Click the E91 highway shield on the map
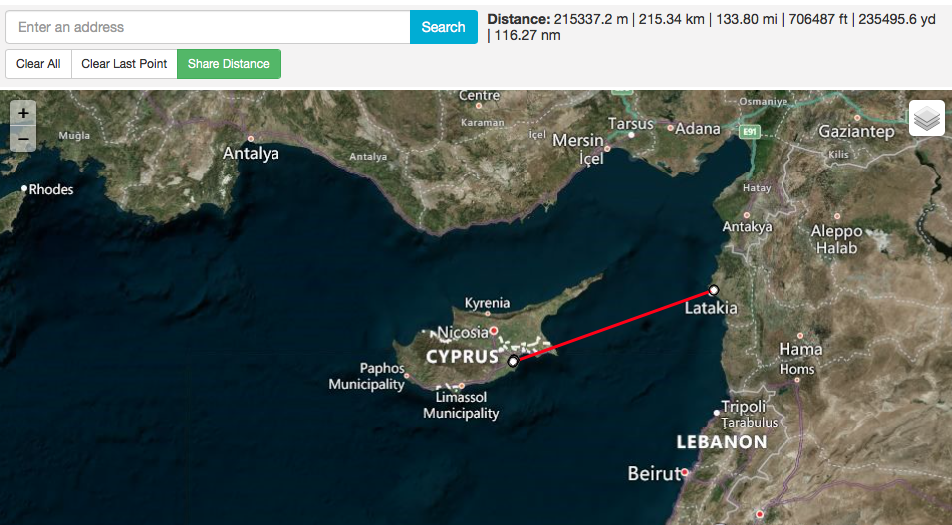952x525 pixels. click(x=750, y=131)
